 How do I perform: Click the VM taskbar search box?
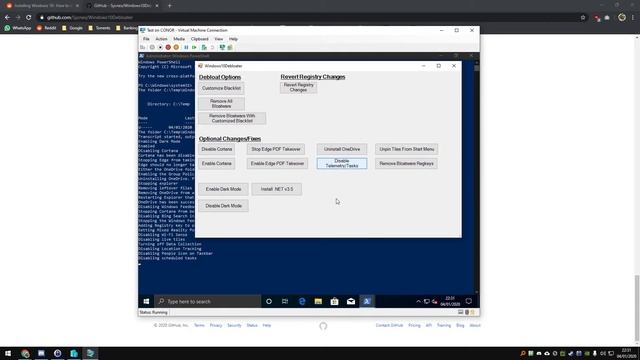(x=207, y=302)
